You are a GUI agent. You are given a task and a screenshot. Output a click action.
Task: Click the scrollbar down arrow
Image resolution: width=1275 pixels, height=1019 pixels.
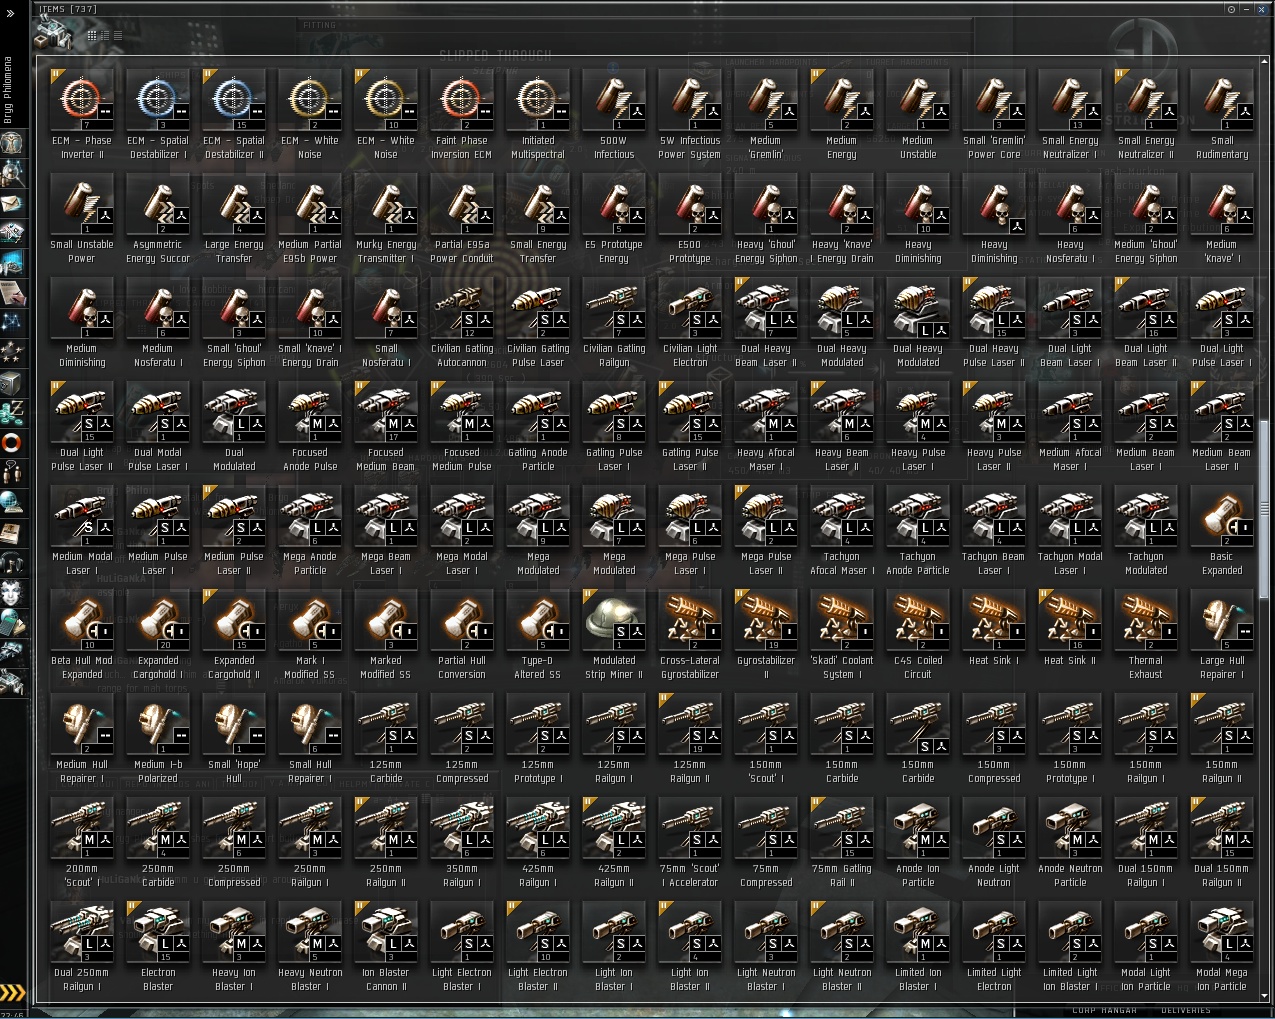coord(1264,996)
